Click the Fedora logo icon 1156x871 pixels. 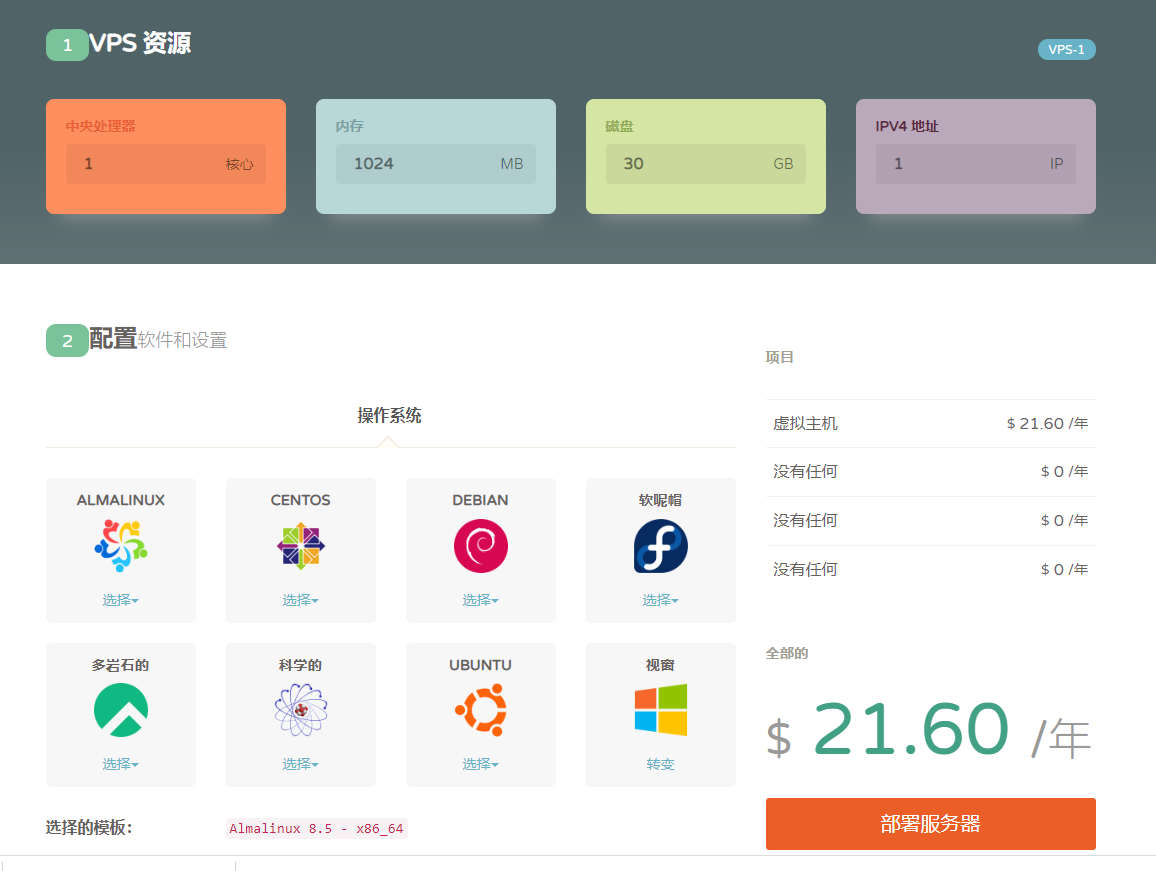661,546
